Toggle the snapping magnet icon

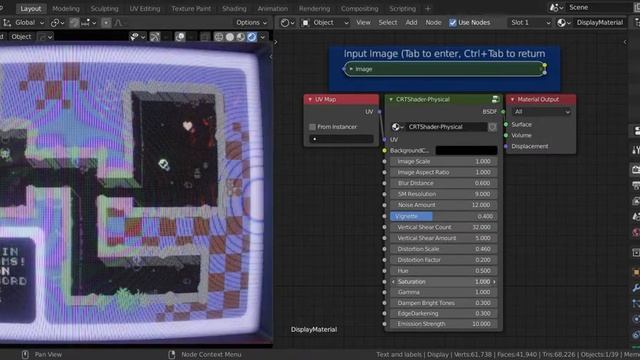coord(74,23)
